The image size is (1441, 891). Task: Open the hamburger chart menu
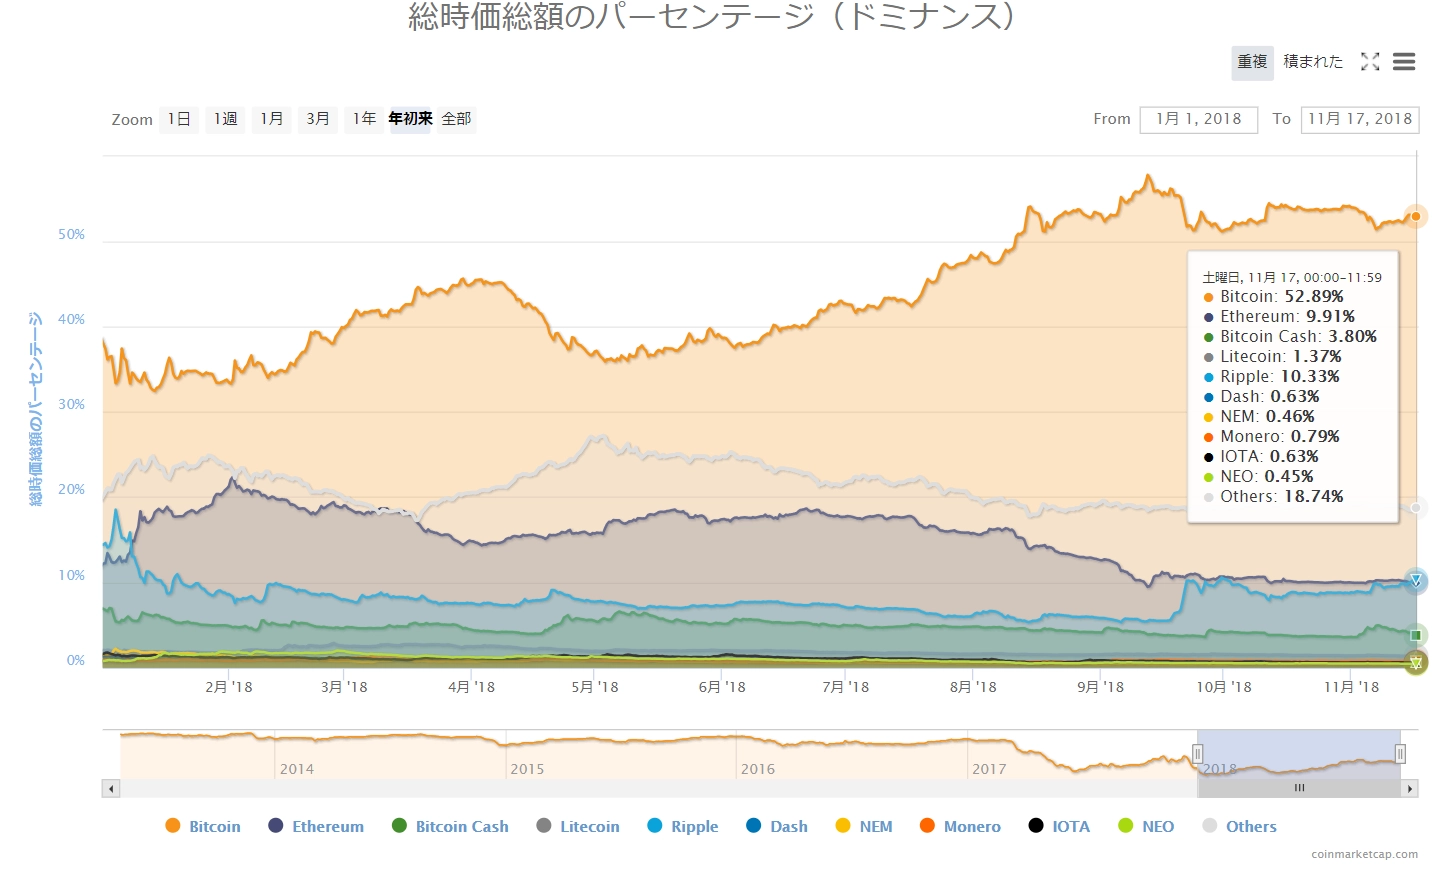pos(1404,62)
